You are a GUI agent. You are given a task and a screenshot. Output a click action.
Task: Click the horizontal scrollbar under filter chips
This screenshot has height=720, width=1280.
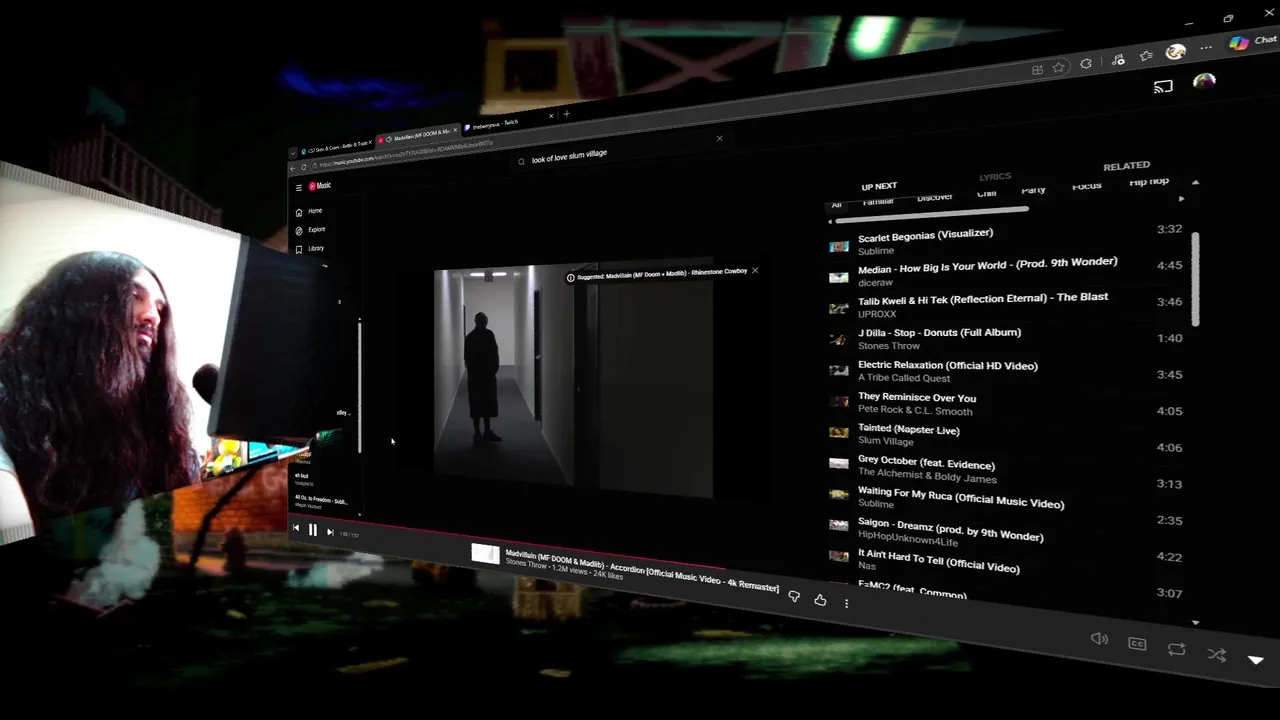click(932, 214)
